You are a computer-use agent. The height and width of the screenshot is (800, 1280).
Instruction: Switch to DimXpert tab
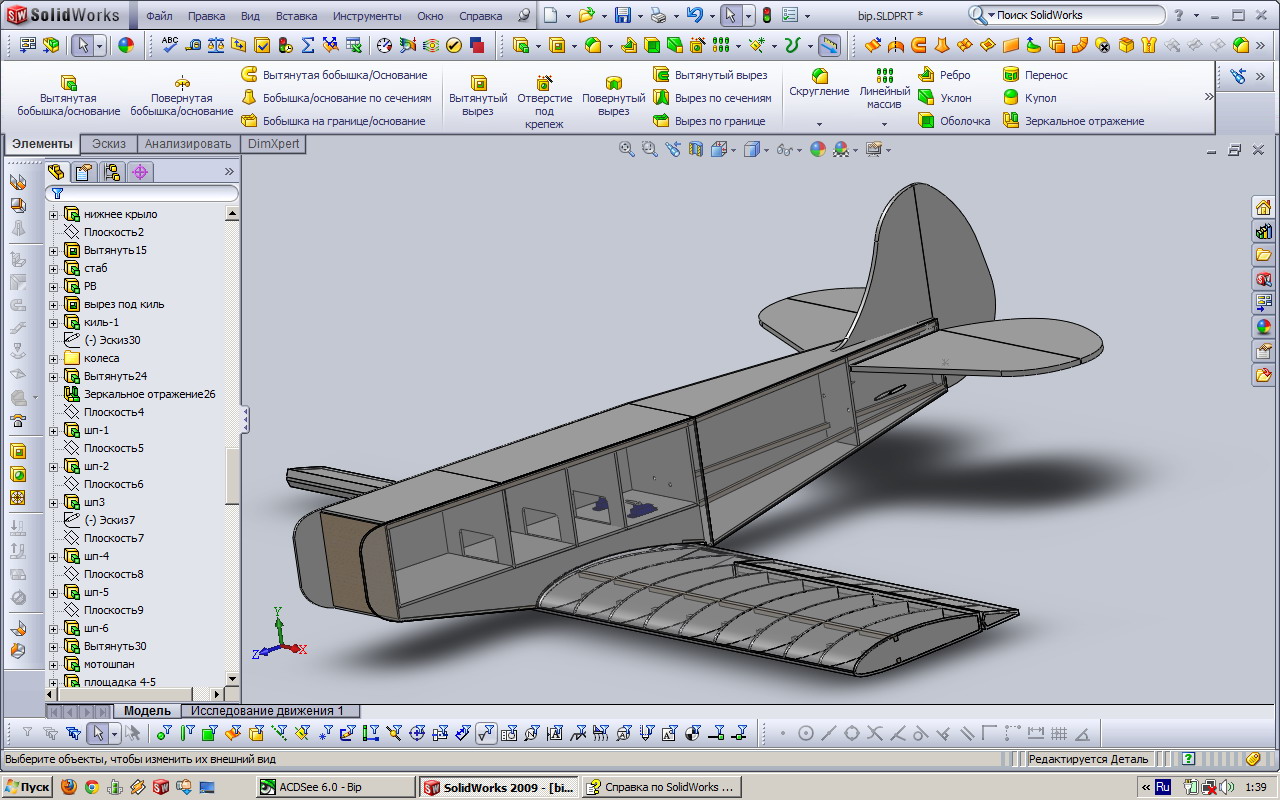[x=273, y=144]
